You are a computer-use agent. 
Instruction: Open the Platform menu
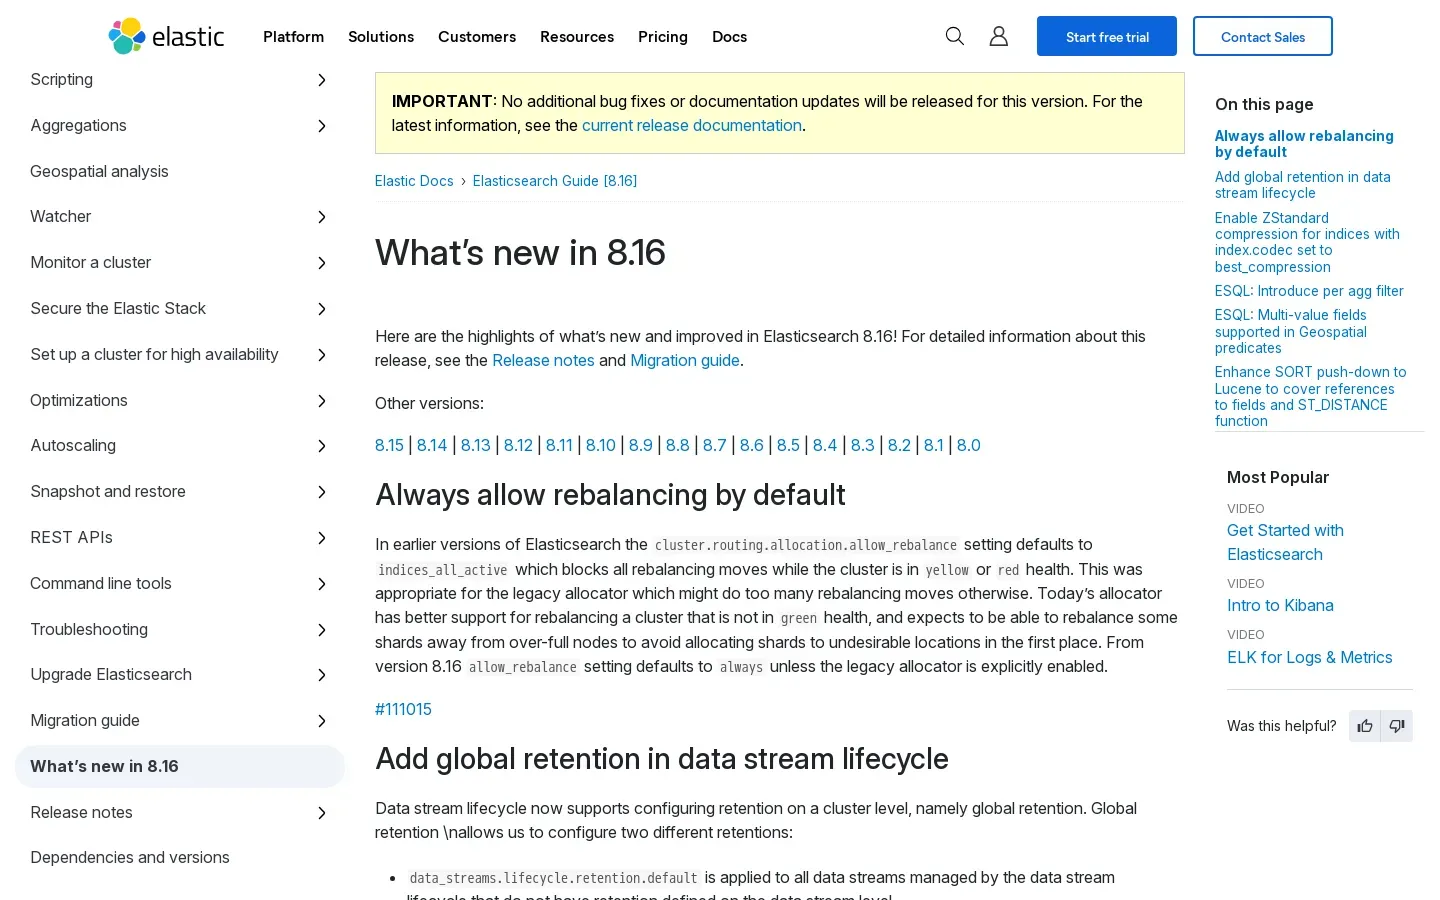[293, 37]
